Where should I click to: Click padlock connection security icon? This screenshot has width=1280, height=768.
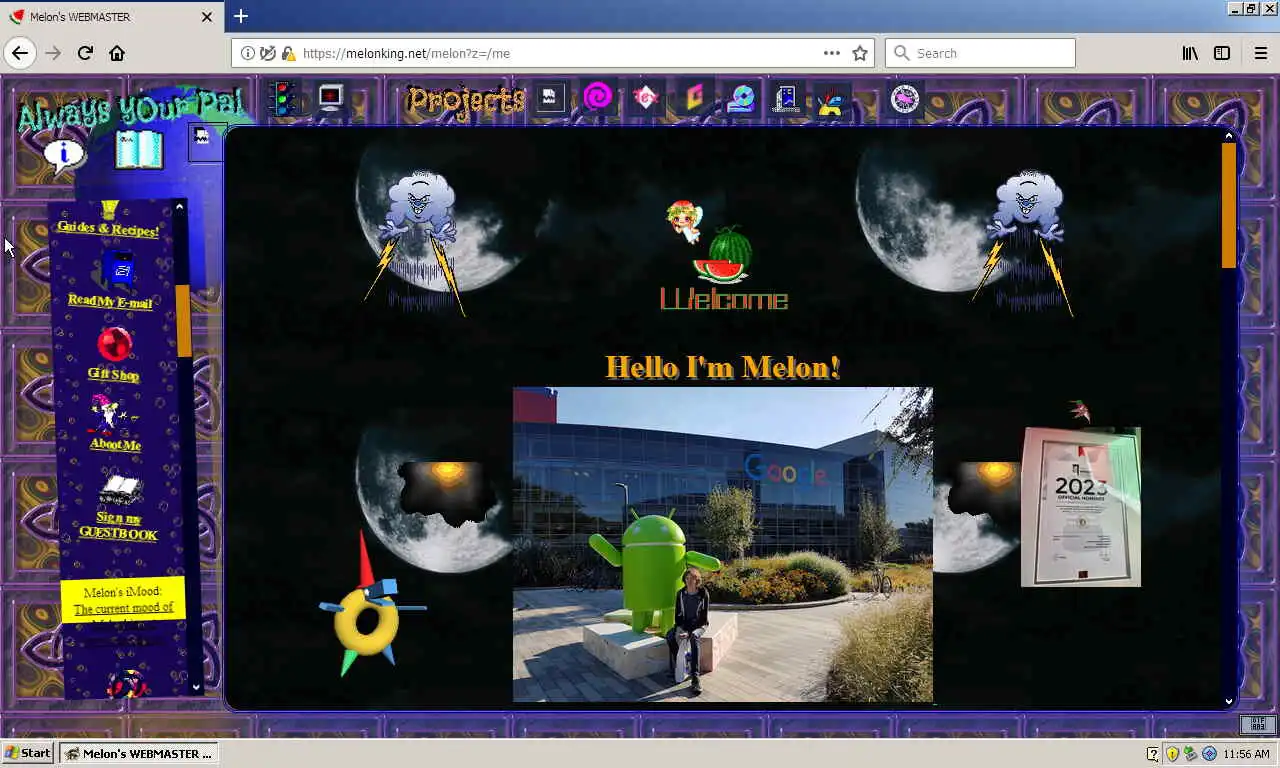[x=288, y=53]
